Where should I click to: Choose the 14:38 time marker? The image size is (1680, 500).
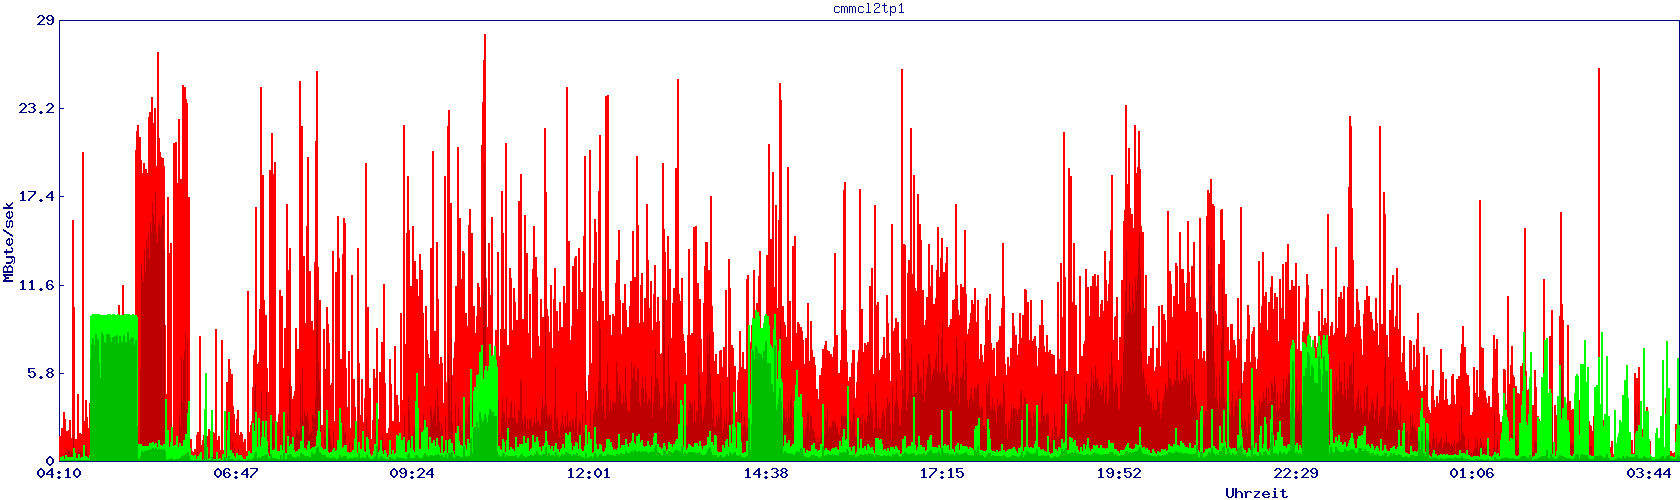(766, 473)
